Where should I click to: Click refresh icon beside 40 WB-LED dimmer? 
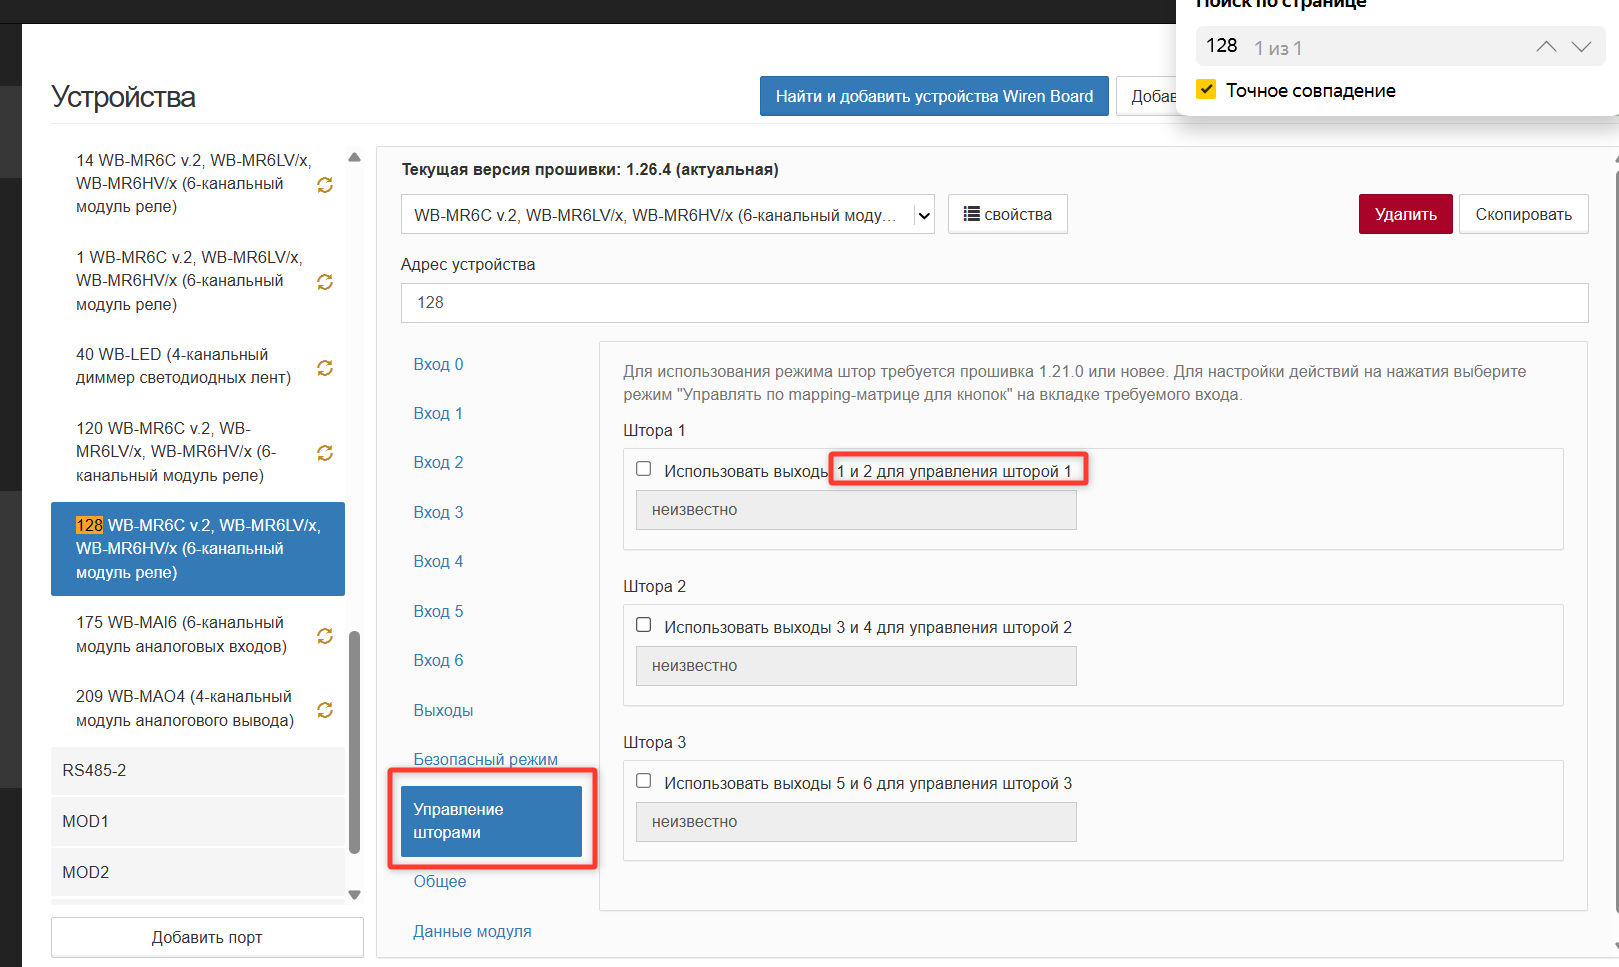(325, 368)
